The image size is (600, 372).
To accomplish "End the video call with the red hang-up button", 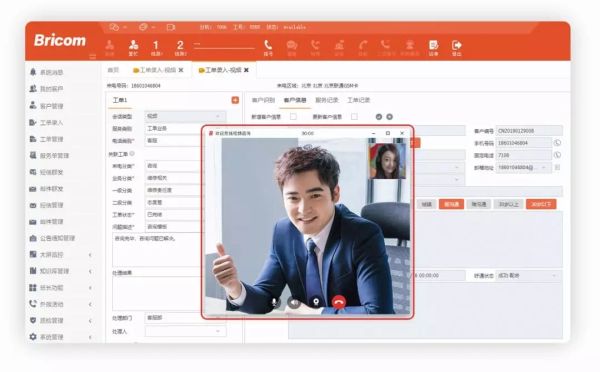I will click(x=339, y=302).
